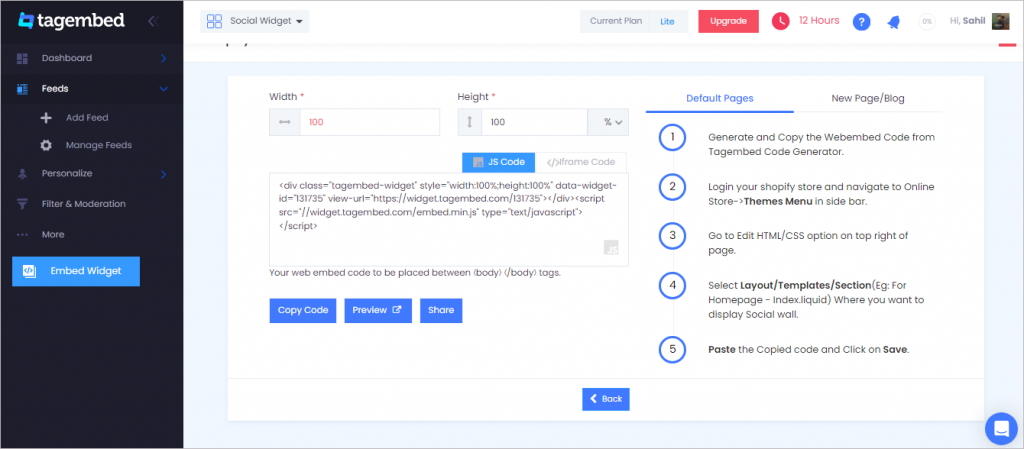Image resolution: width=1024 pixels, height=449 pixels.
Task: Open the height unit % dropdown
Action: click(608, 122)
